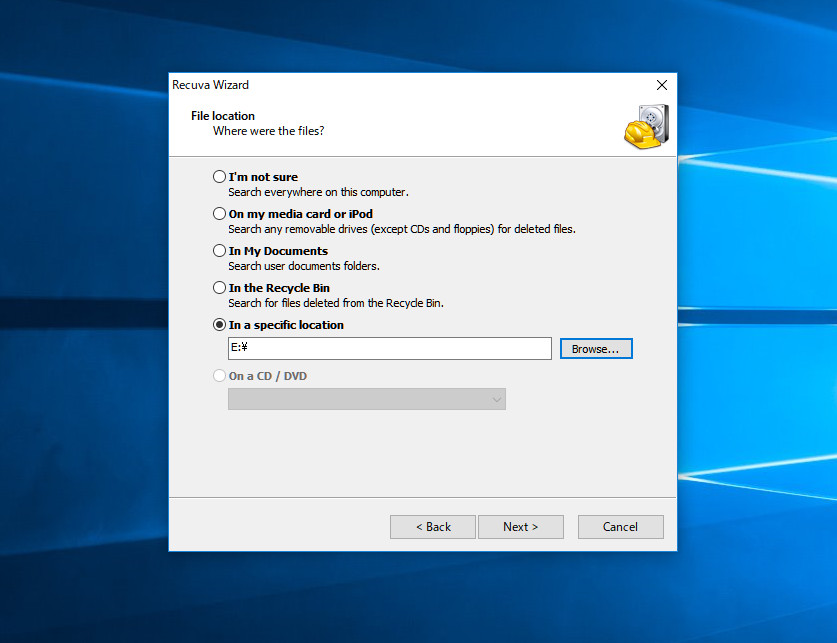Image resolution: width=837 pixels, height=643 pixels.
Task: Click the "Where were the files?" subtitle
Action: click(x=268, y=131)
